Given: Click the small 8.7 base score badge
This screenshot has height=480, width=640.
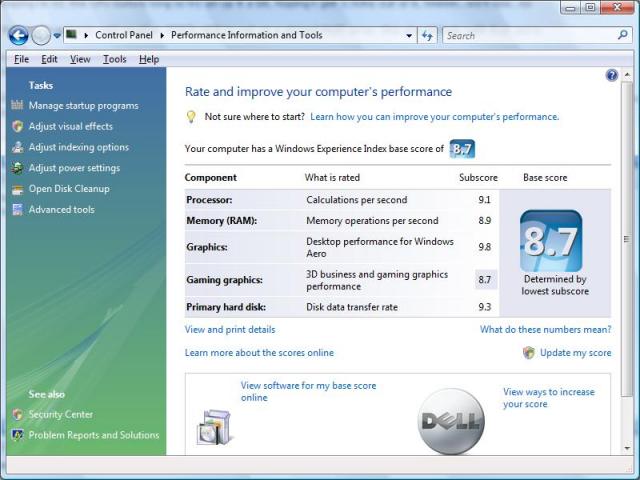Looking at the screenshot, I should pos(462,149).
